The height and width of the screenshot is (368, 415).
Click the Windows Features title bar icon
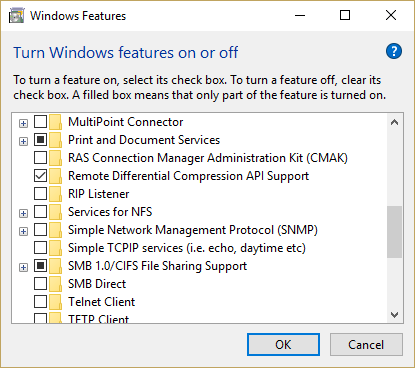[x=16, y=16]
